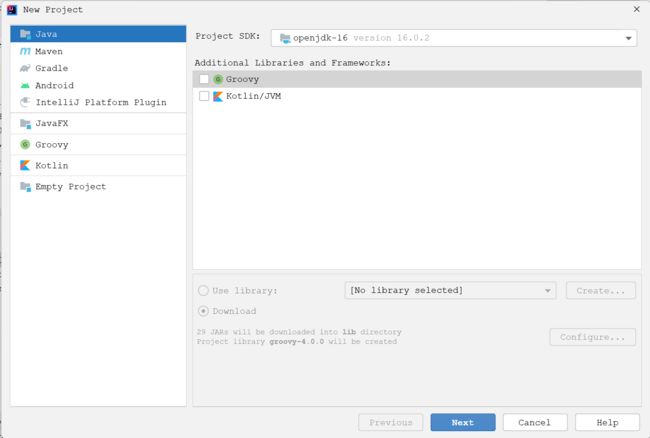Click the 'Additional Libraries and Frameworks' label

click(293, 63)
